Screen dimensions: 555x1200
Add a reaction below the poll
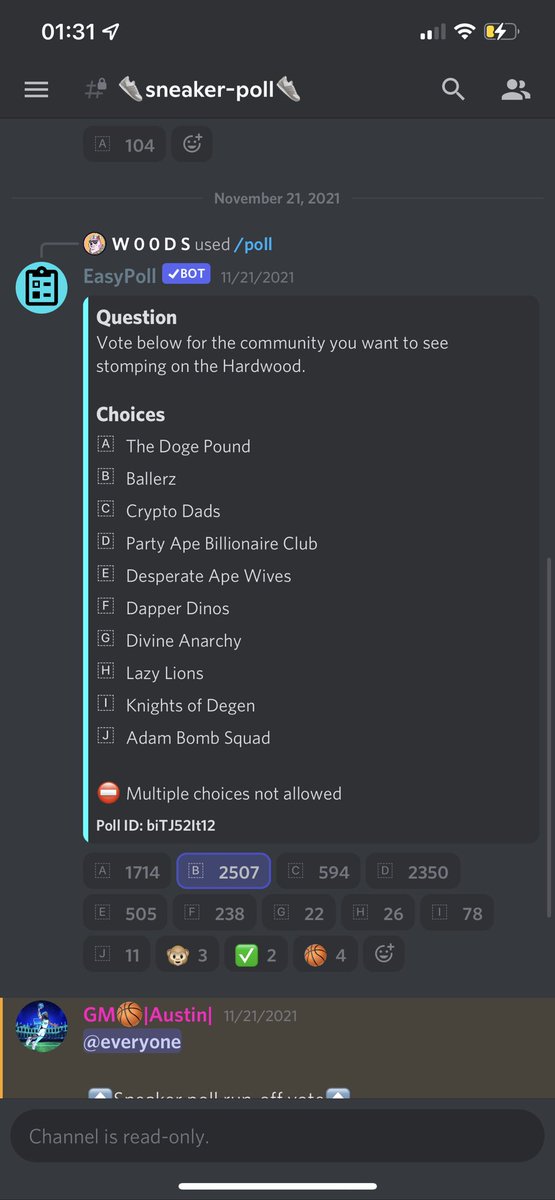[383, 955]
